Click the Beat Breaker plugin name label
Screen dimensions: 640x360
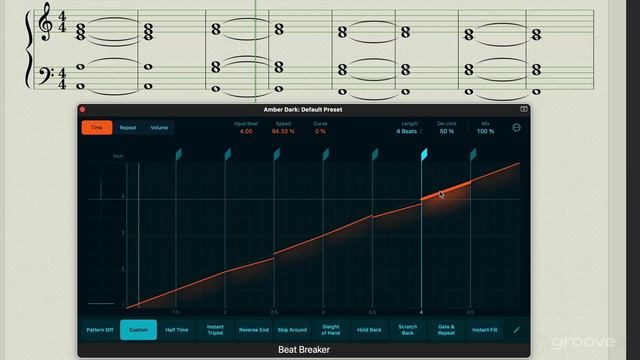(304, 350)
